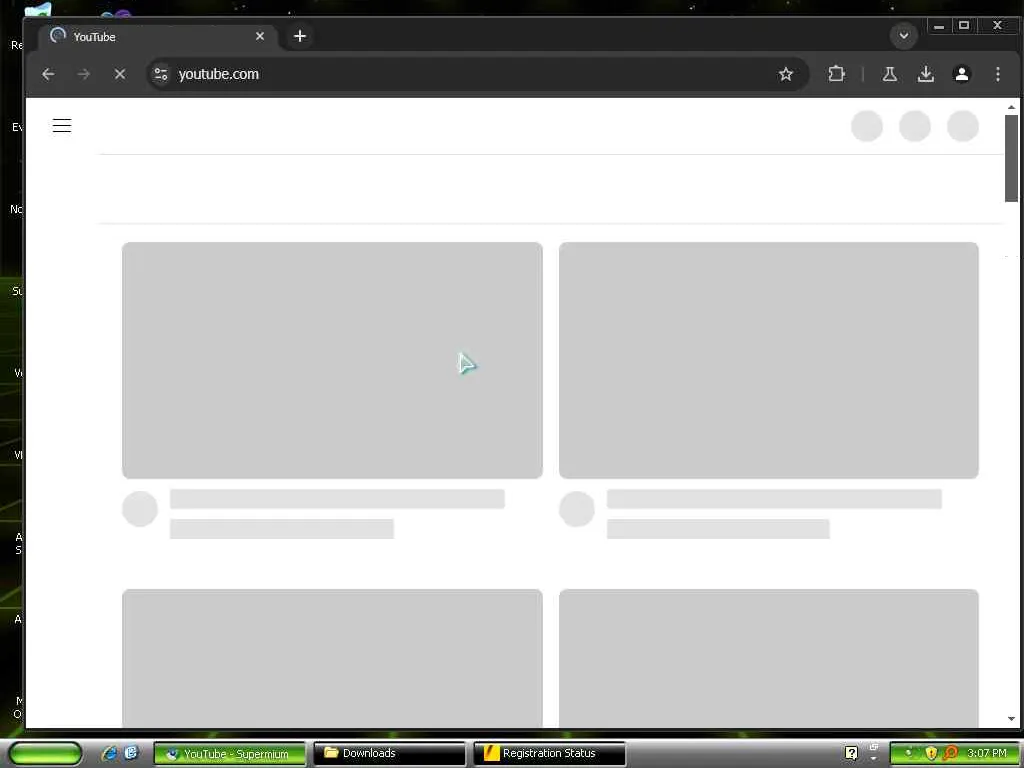Open the browser profile menu

tap(962, 74)
